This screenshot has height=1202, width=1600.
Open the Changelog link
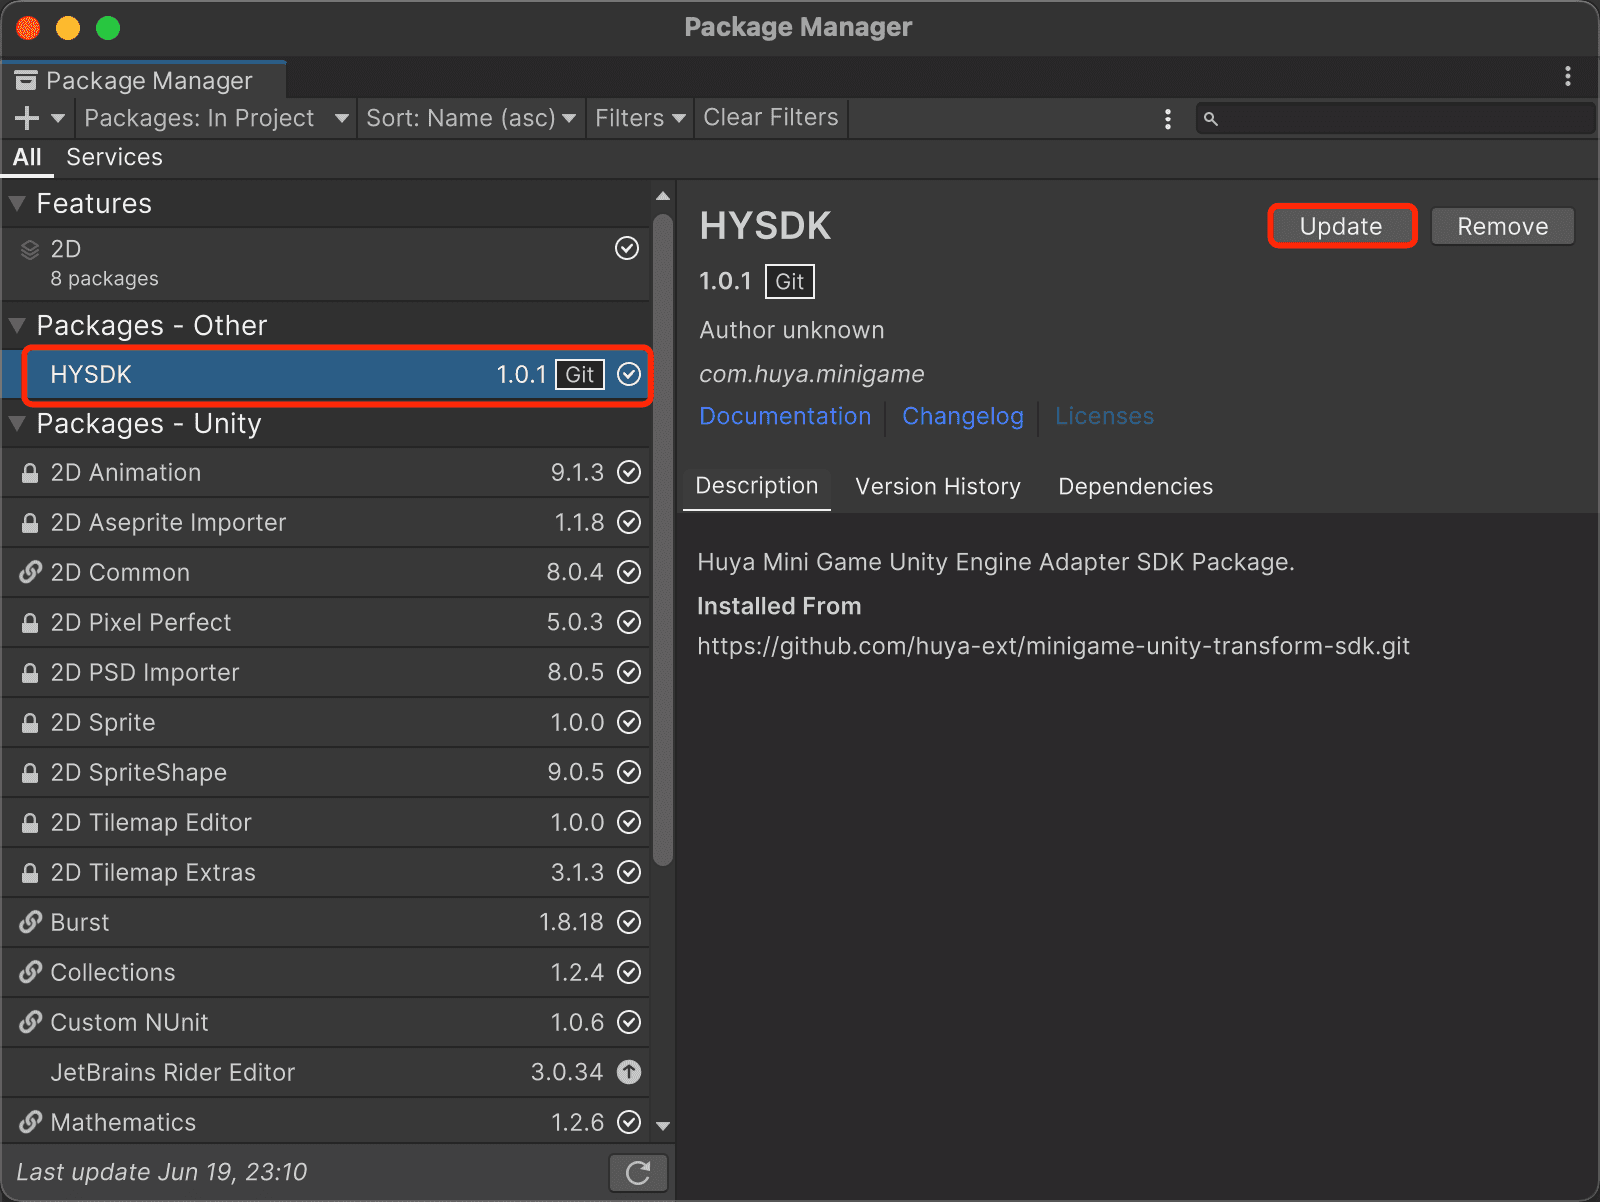962,416
